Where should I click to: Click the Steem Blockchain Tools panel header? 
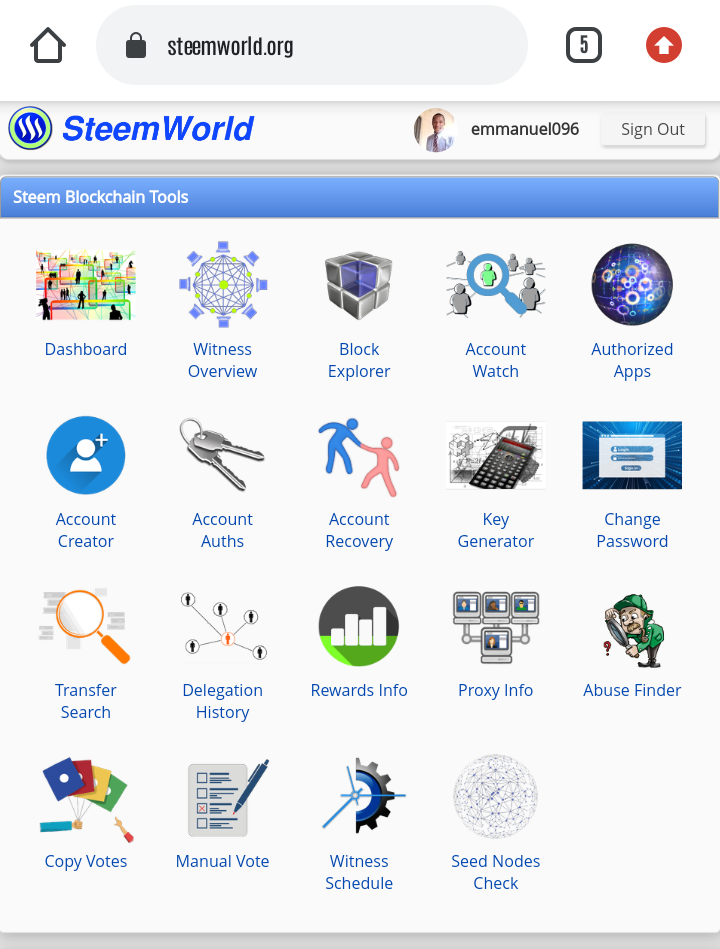(359, 197)
